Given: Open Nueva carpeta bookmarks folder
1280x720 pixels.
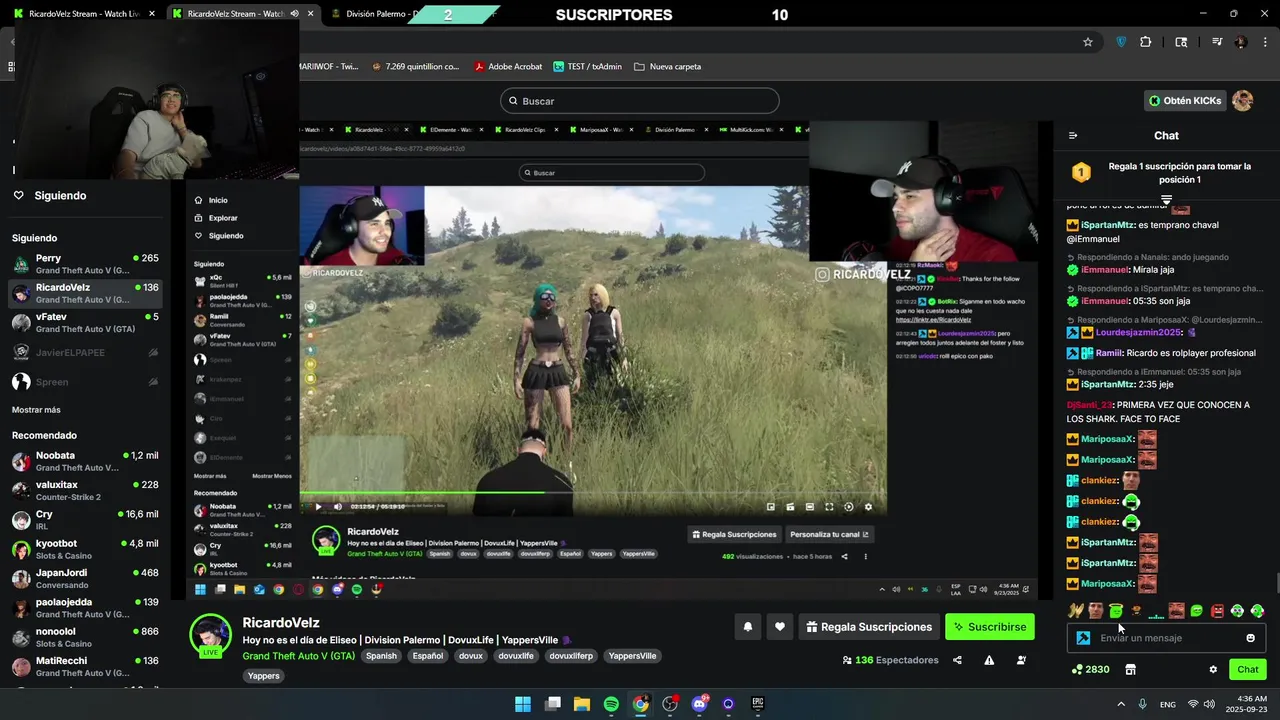Looking at the screenshot, I should [667, 66].
